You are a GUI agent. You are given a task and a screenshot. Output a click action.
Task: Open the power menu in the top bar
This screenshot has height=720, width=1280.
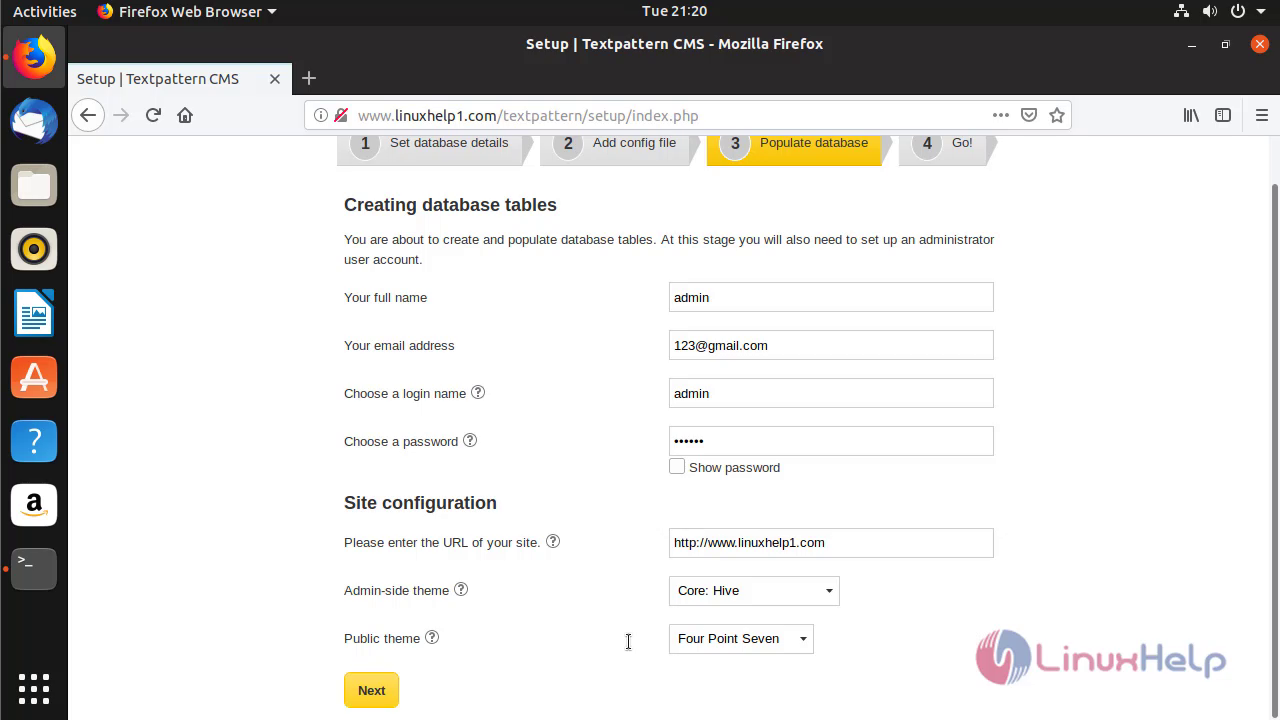pos(1238,11)
